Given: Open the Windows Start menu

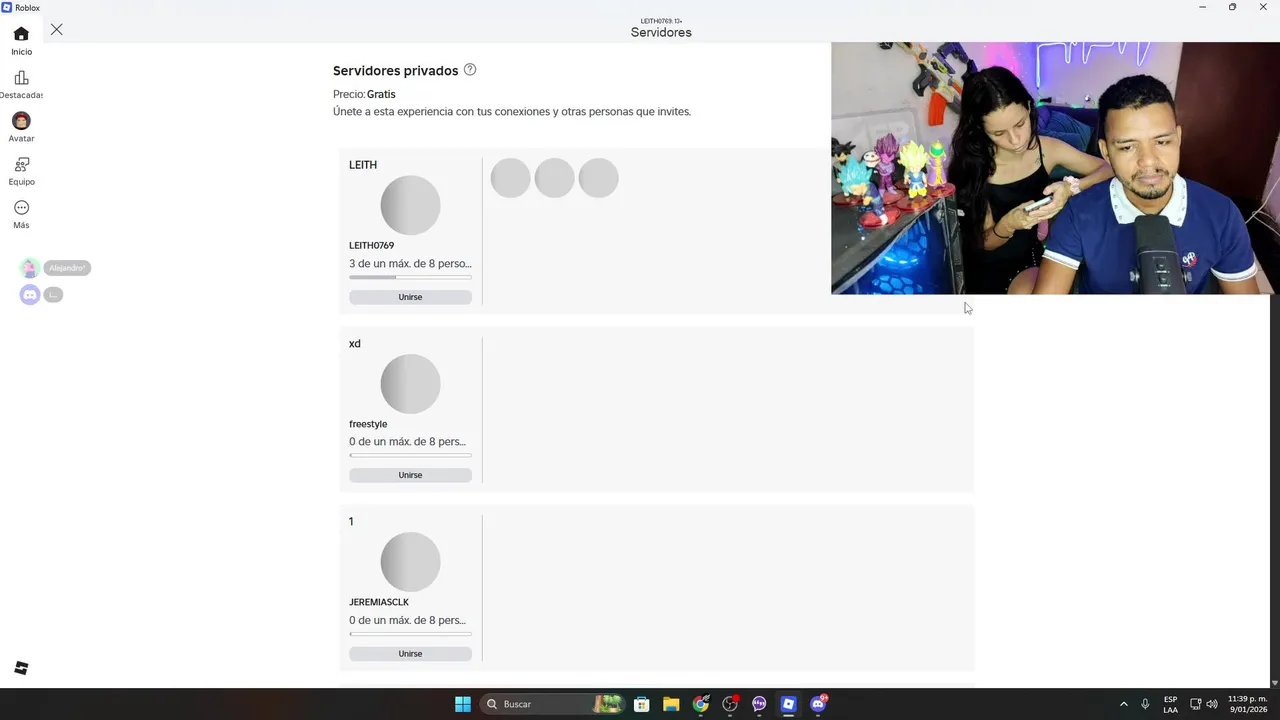Looking at the screenshot, I should [x=463, y=704].
